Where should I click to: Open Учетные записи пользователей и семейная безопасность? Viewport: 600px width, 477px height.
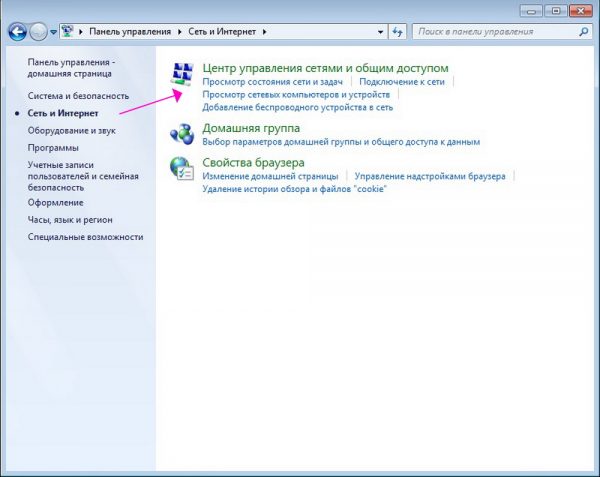83,176
